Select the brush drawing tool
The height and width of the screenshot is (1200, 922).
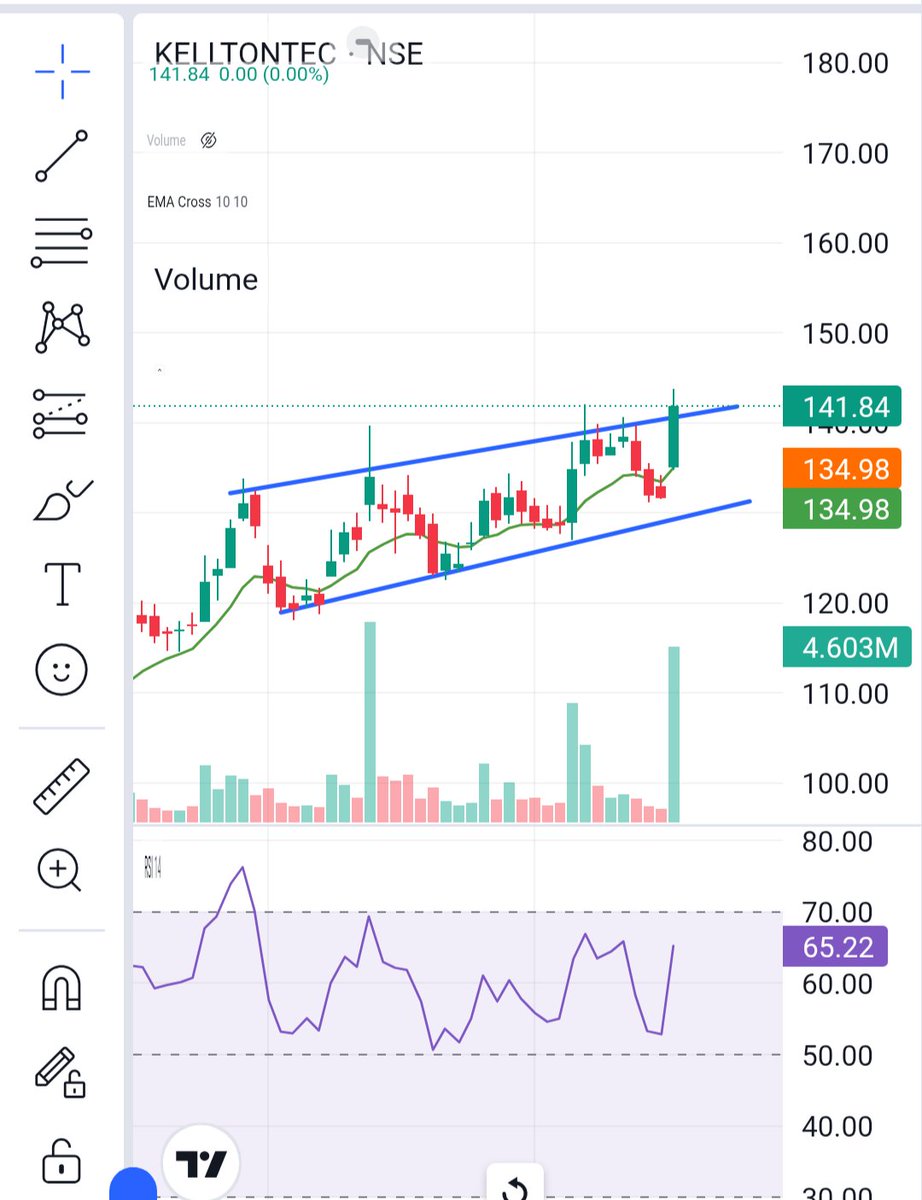63,501
